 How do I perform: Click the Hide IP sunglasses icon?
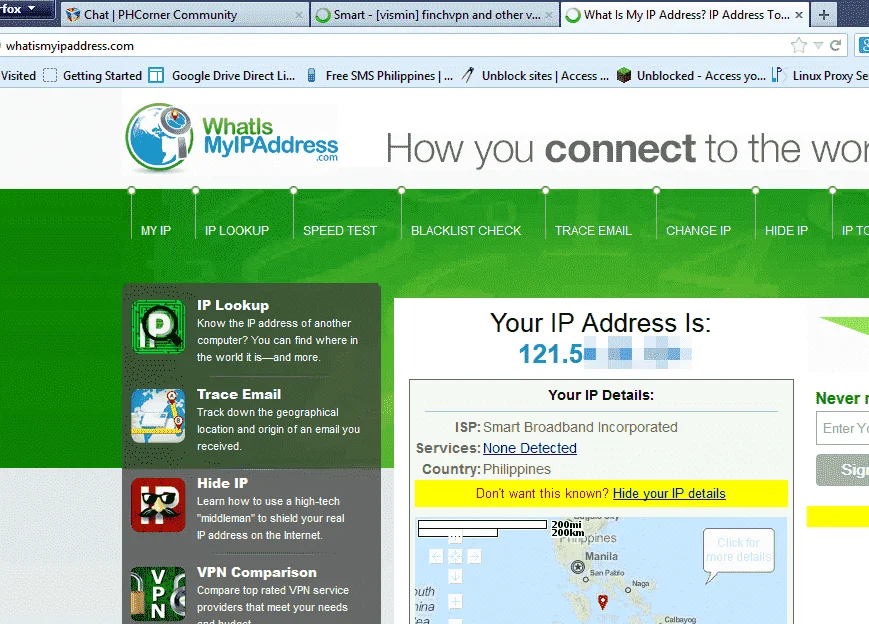(159, 505)
